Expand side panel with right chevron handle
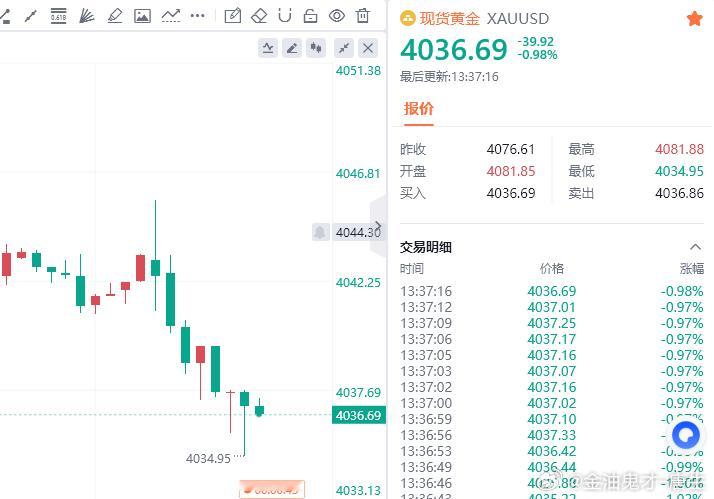 (378, 226)
